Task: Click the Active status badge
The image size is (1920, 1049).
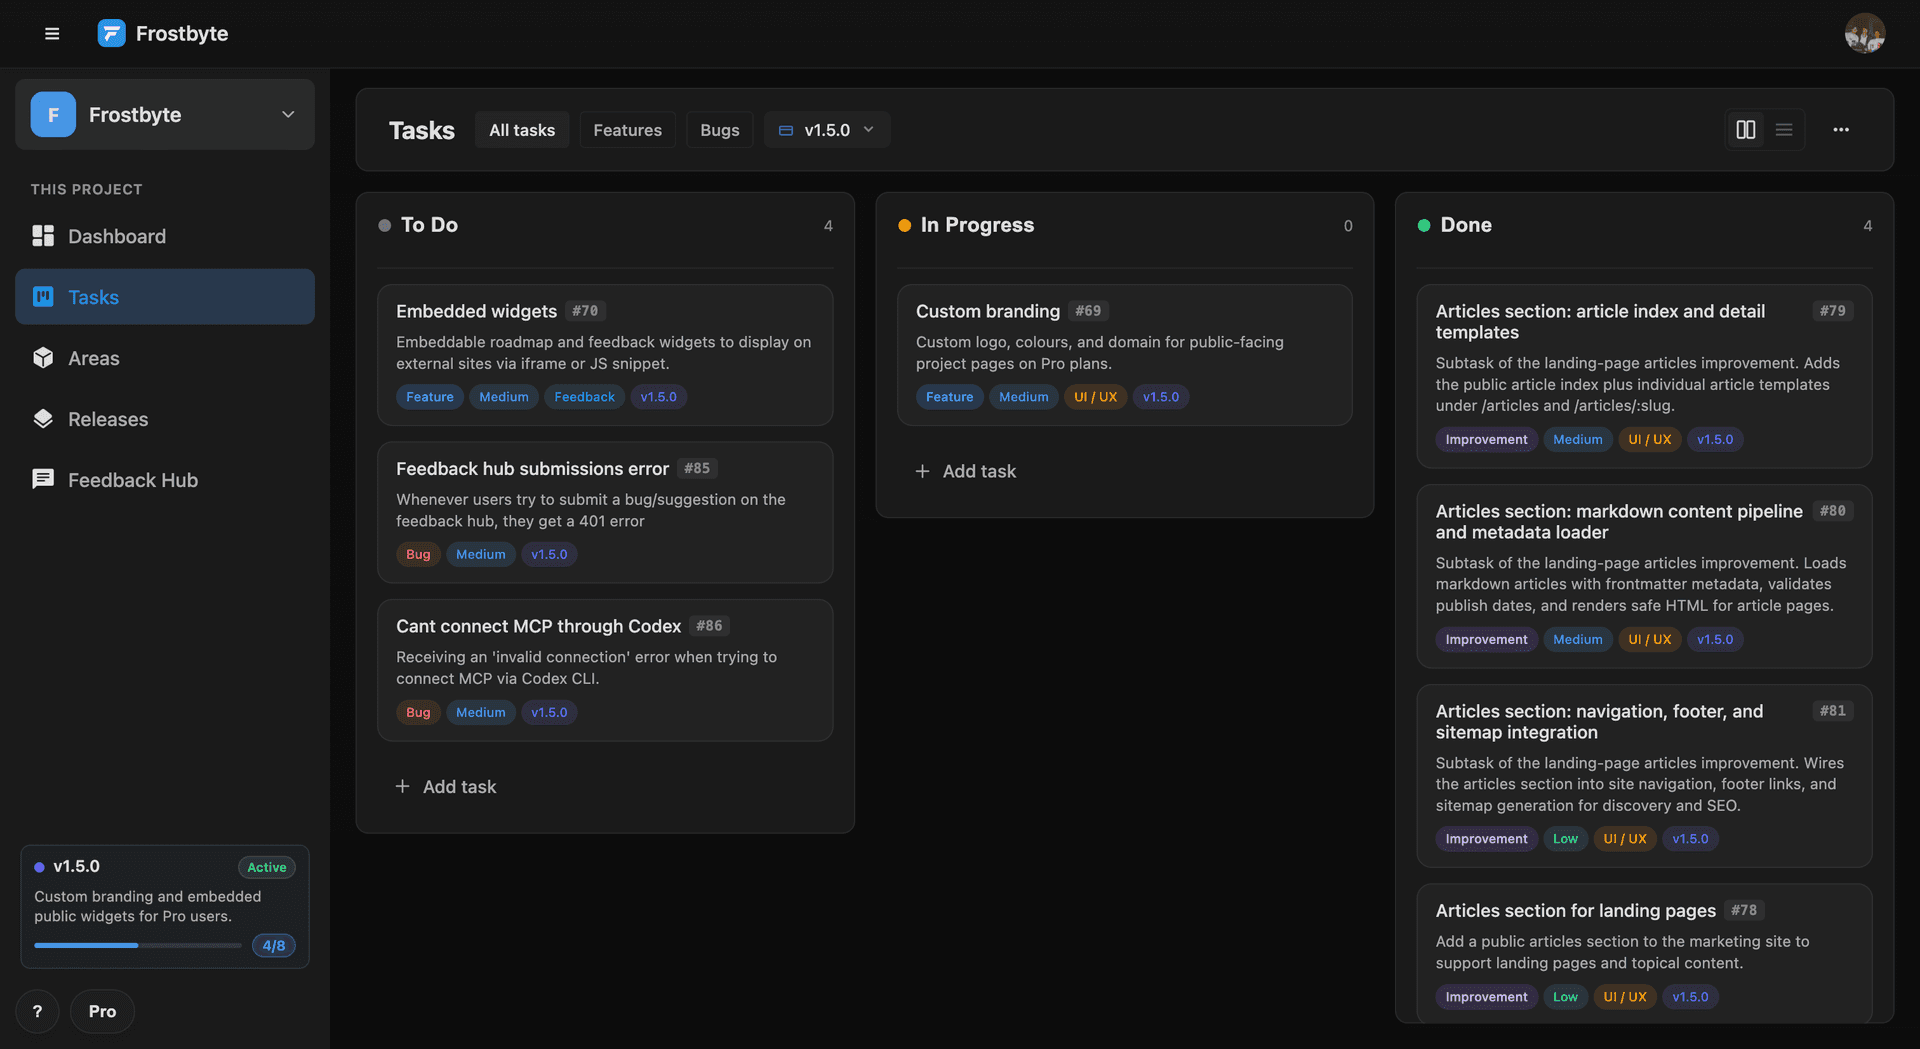Action: [266, 867]
